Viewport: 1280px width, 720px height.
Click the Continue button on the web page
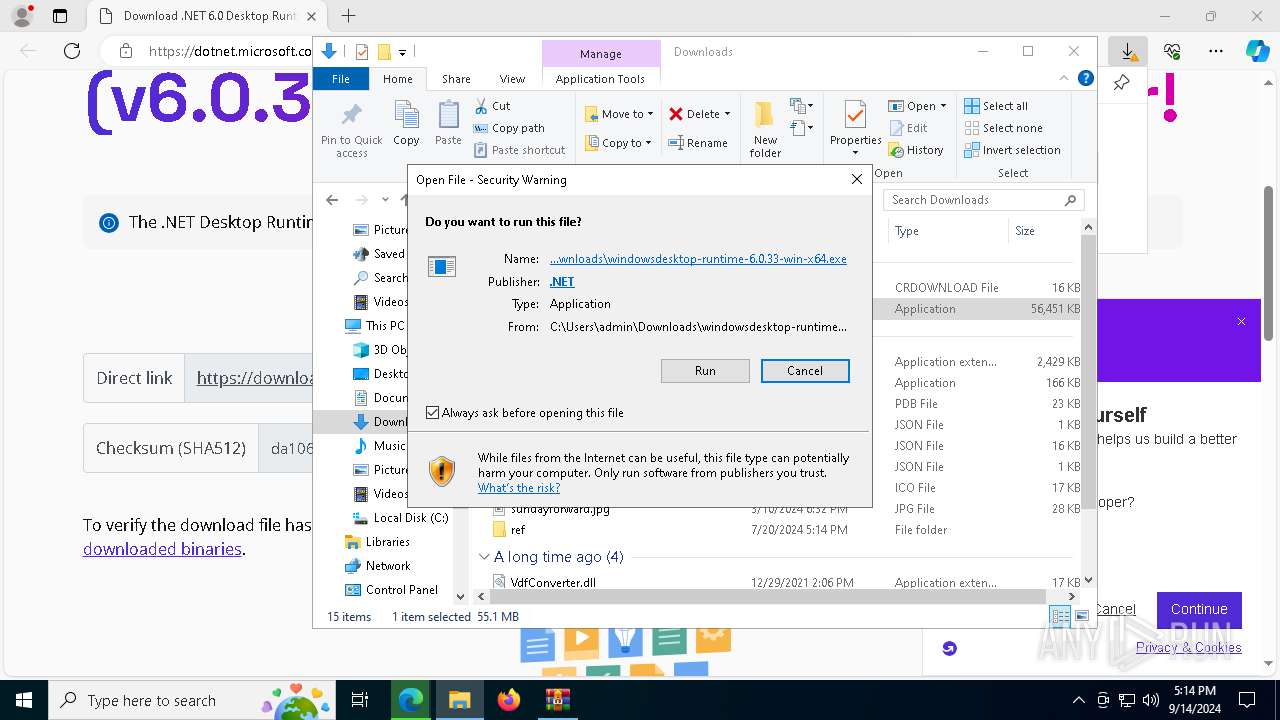[x=1199, y=609]
